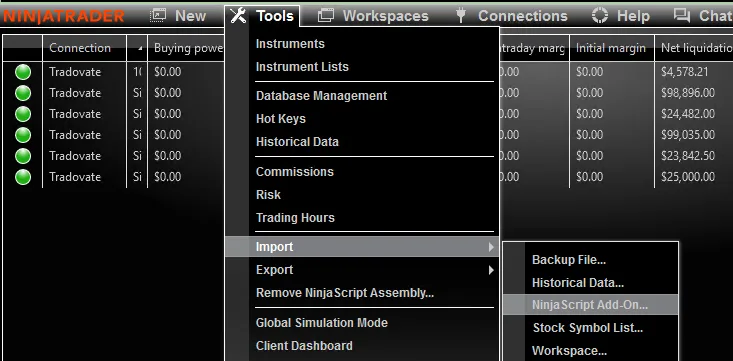Image resolution: width=733 pixels, height=361 pixels.
Task: Import a Stock Symbol List...
Action: click(x=588, y=328)
